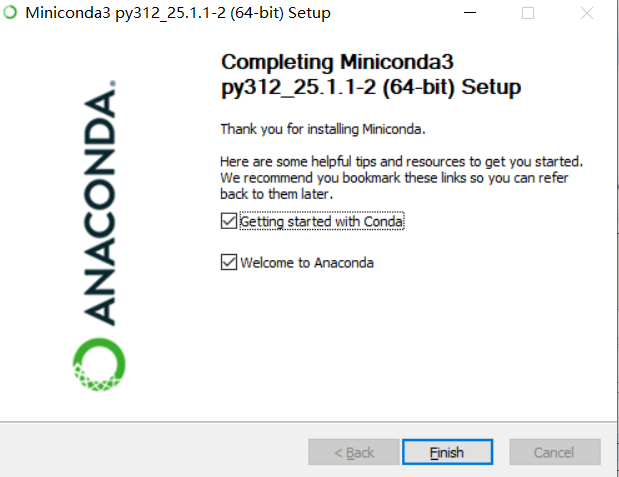Minimize the Miniconda3 setup window
The width and height of the screenshot is (619, 477).
[469, 13]
